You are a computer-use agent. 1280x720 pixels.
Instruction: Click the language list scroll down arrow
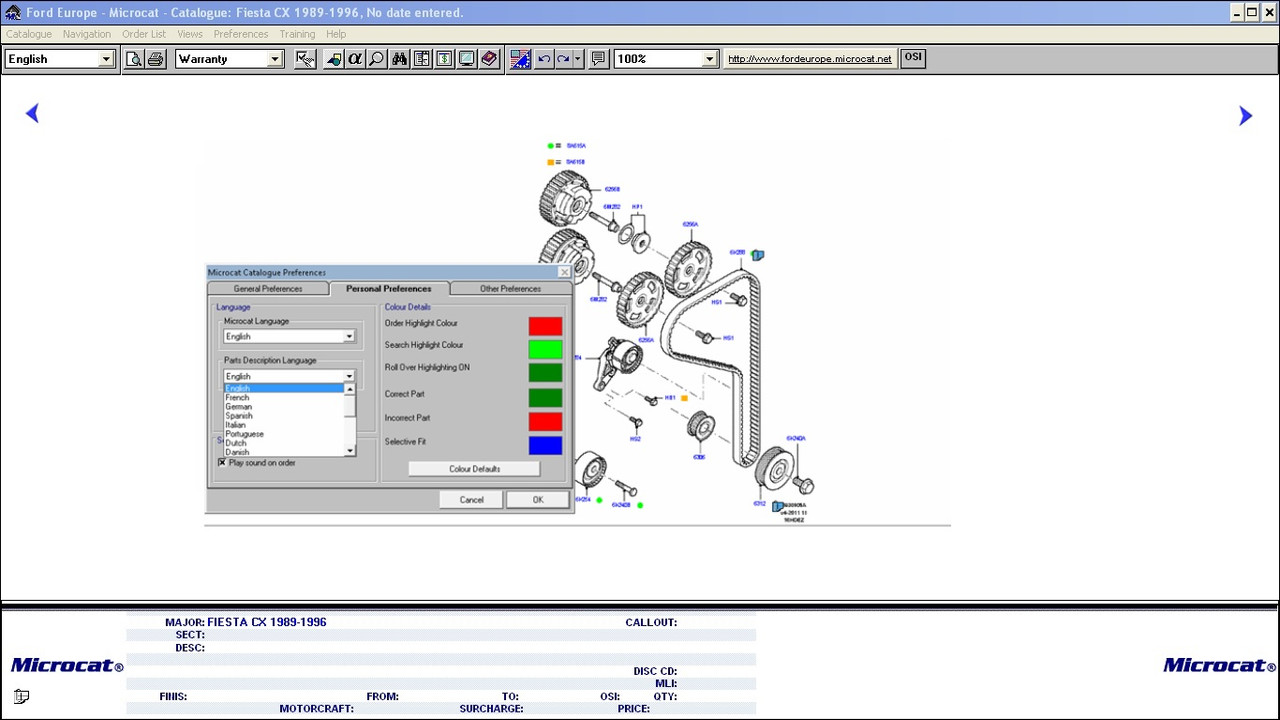pyautogui.click(x=350, y=452)
